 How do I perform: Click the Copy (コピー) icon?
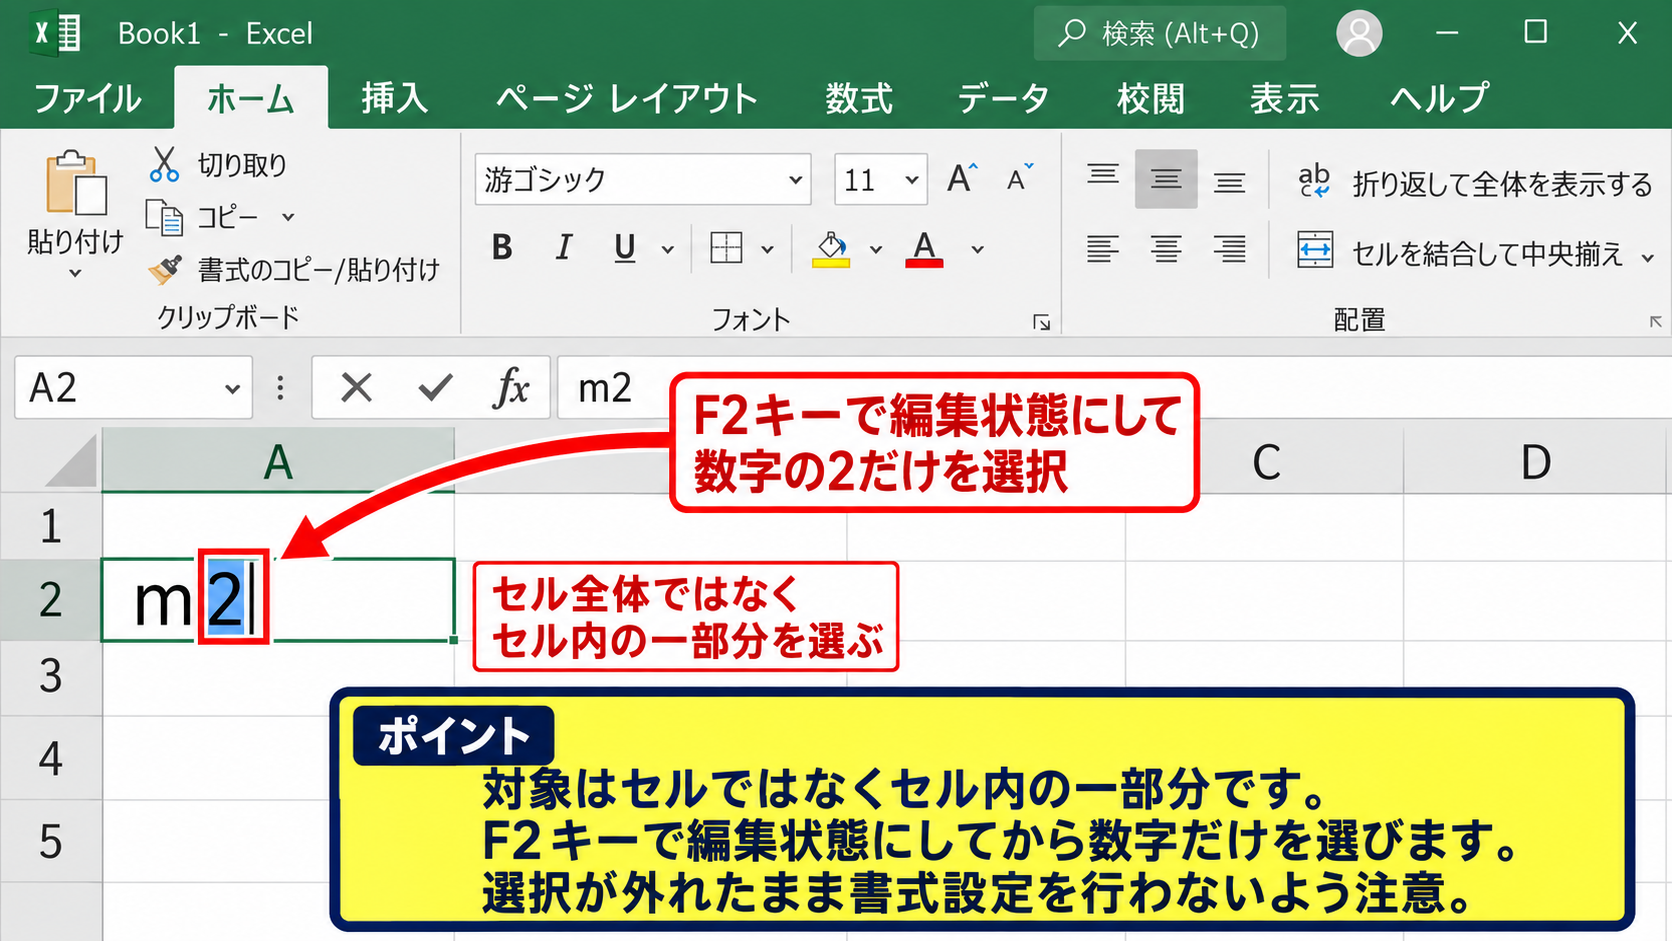pos(164,217)
